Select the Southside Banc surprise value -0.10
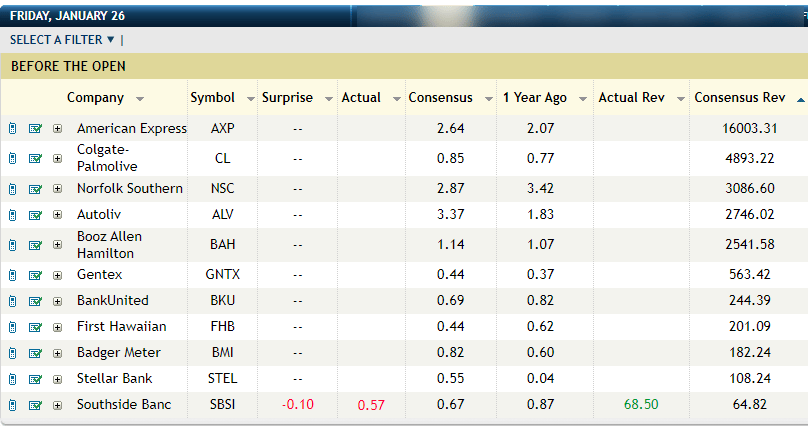808x426 pixels. (x=298, y=404)
